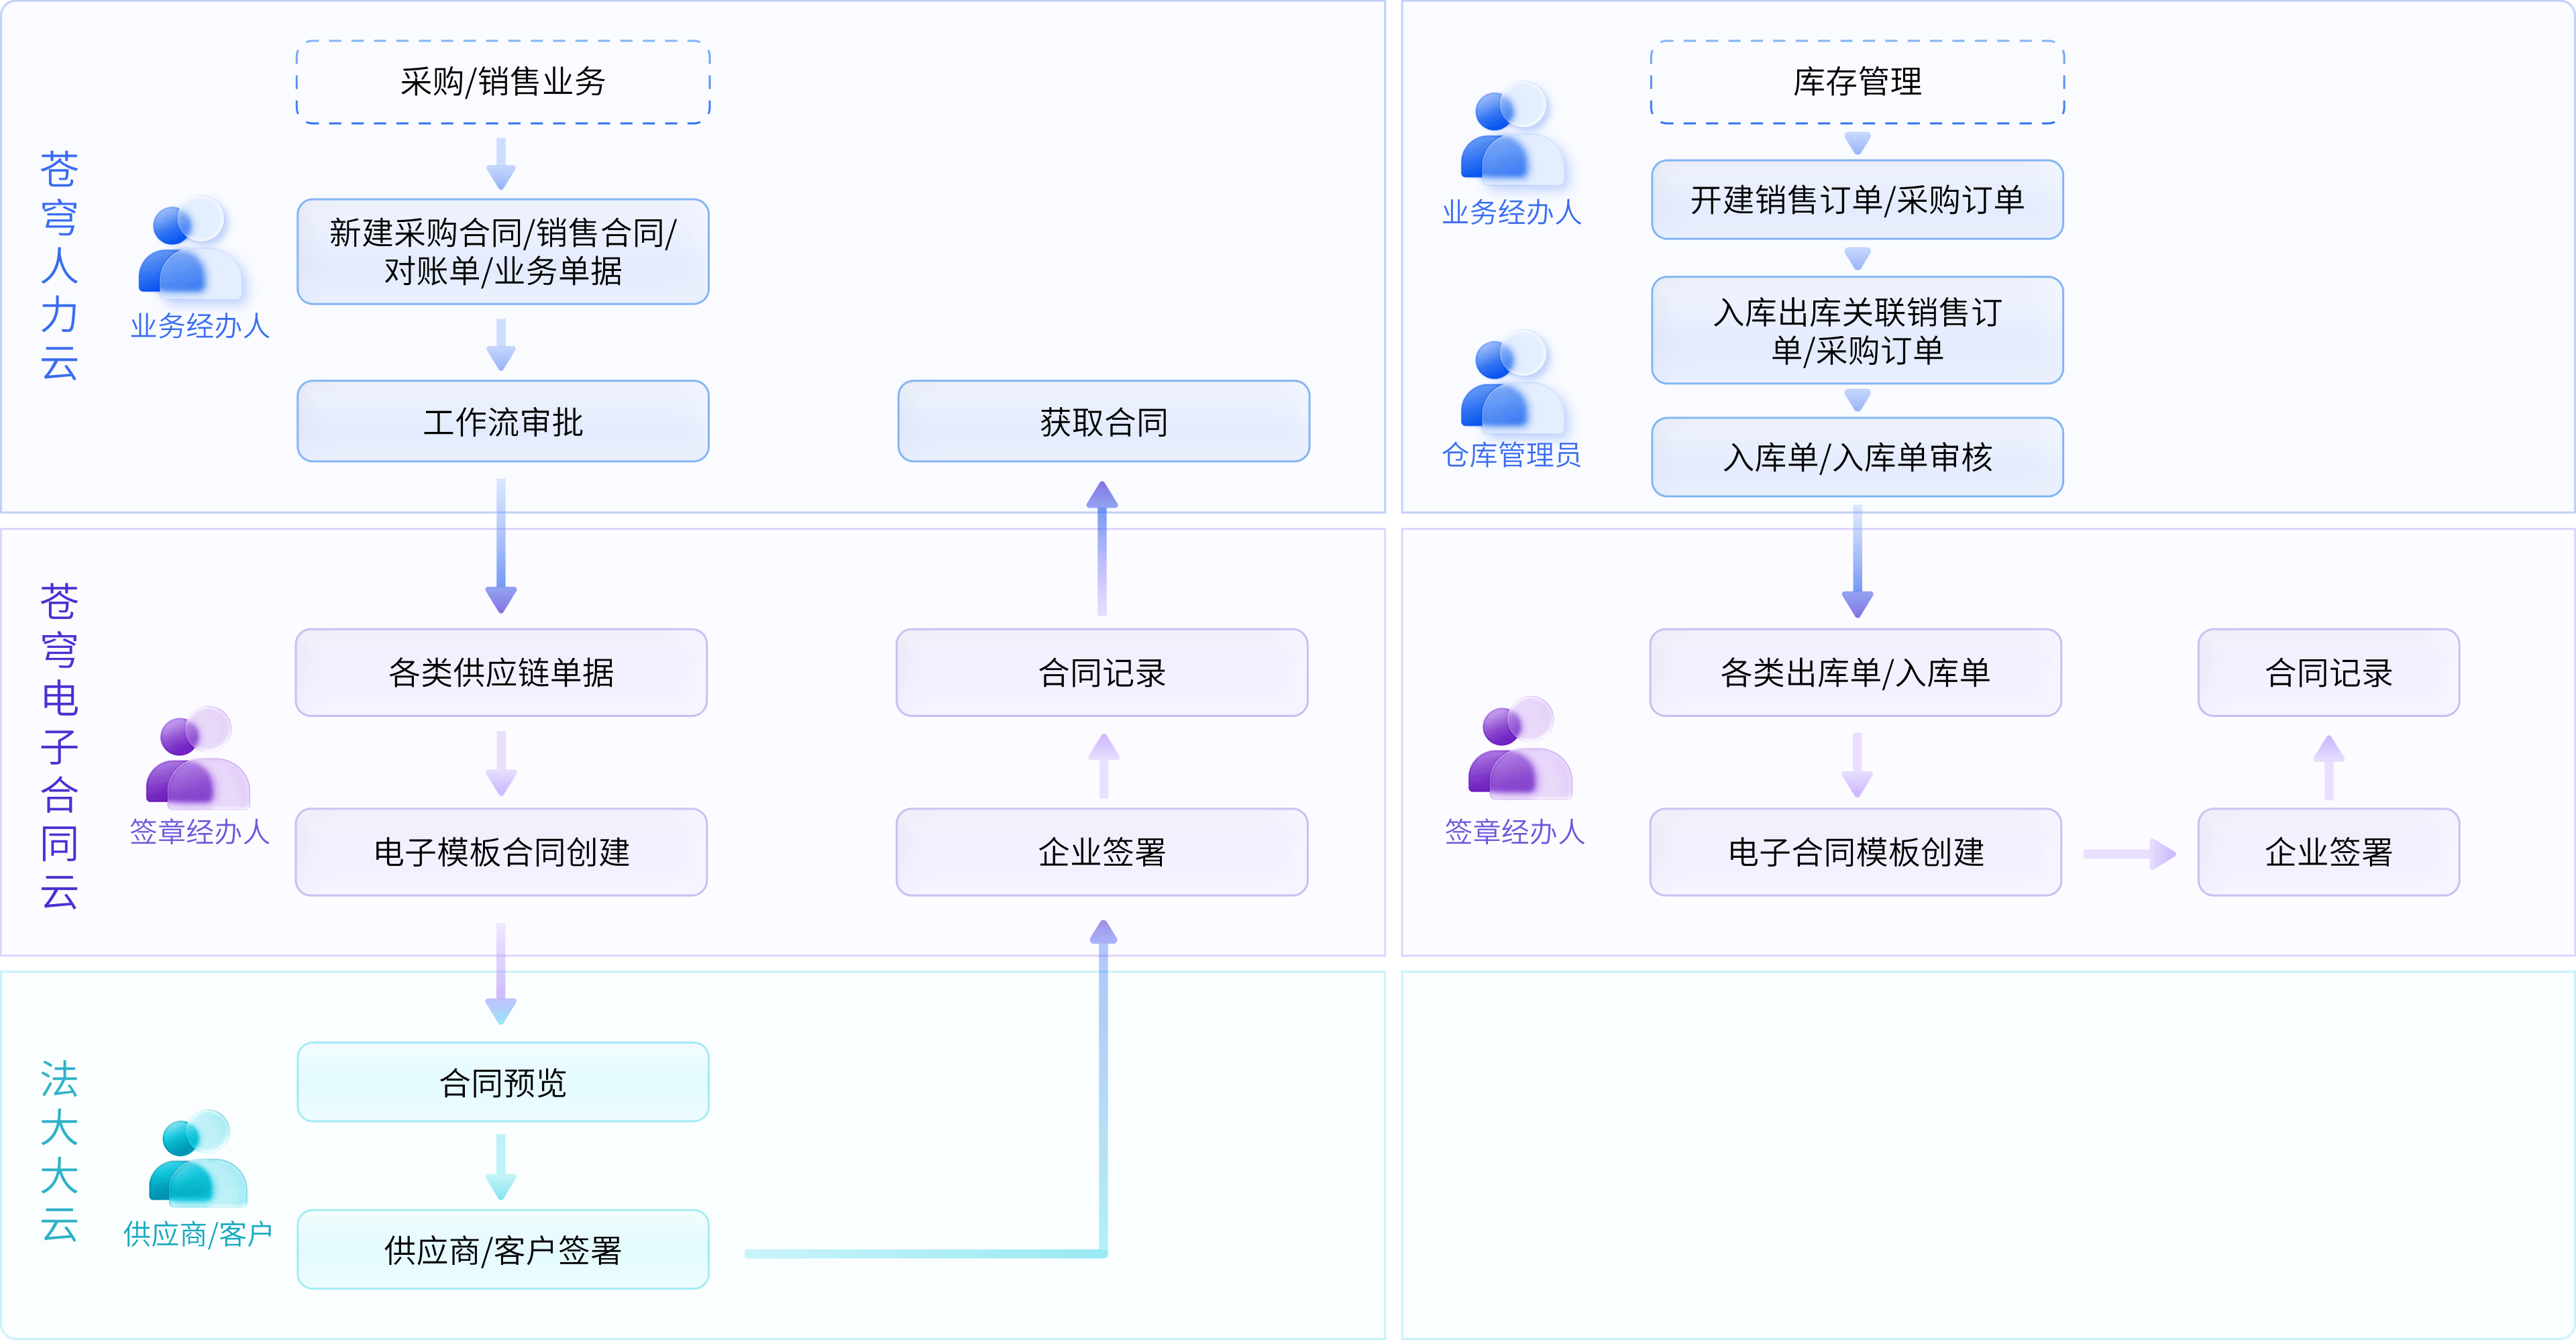Screen dimensions: 2576x1340
Task: Click the 签章经办人 label in the left diagram
Action: (x=200, y=832)
